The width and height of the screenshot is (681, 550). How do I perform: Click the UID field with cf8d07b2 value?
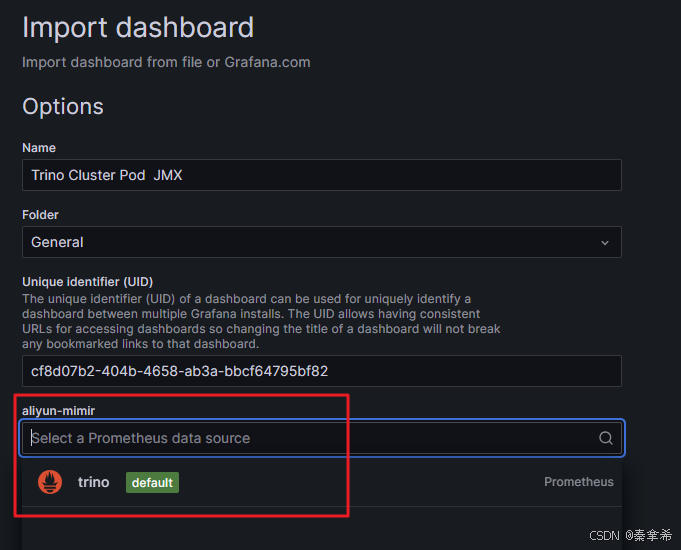[x=322, y=371]
